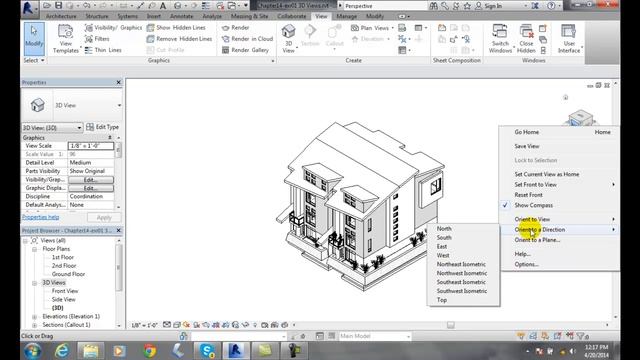Toggle Thin Lines display
This screenshot has width=640, height=360.
coord(103,50)
